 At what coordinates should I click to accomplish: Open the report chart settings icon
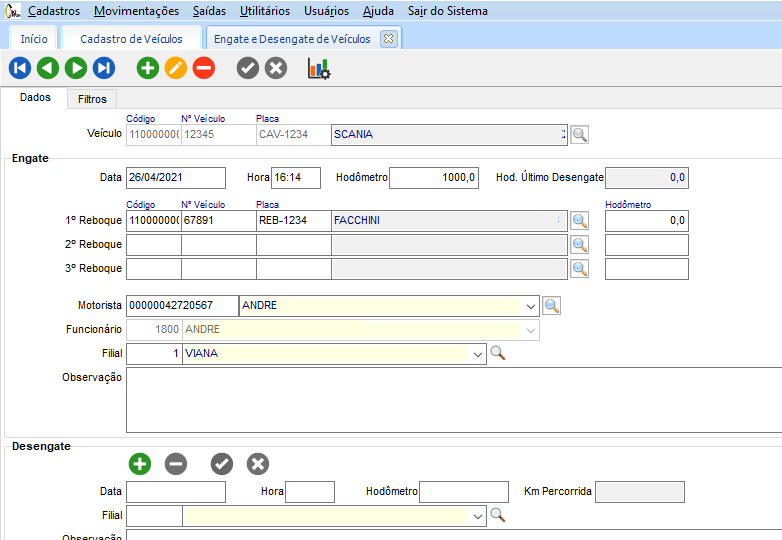(x=318, y=68)
